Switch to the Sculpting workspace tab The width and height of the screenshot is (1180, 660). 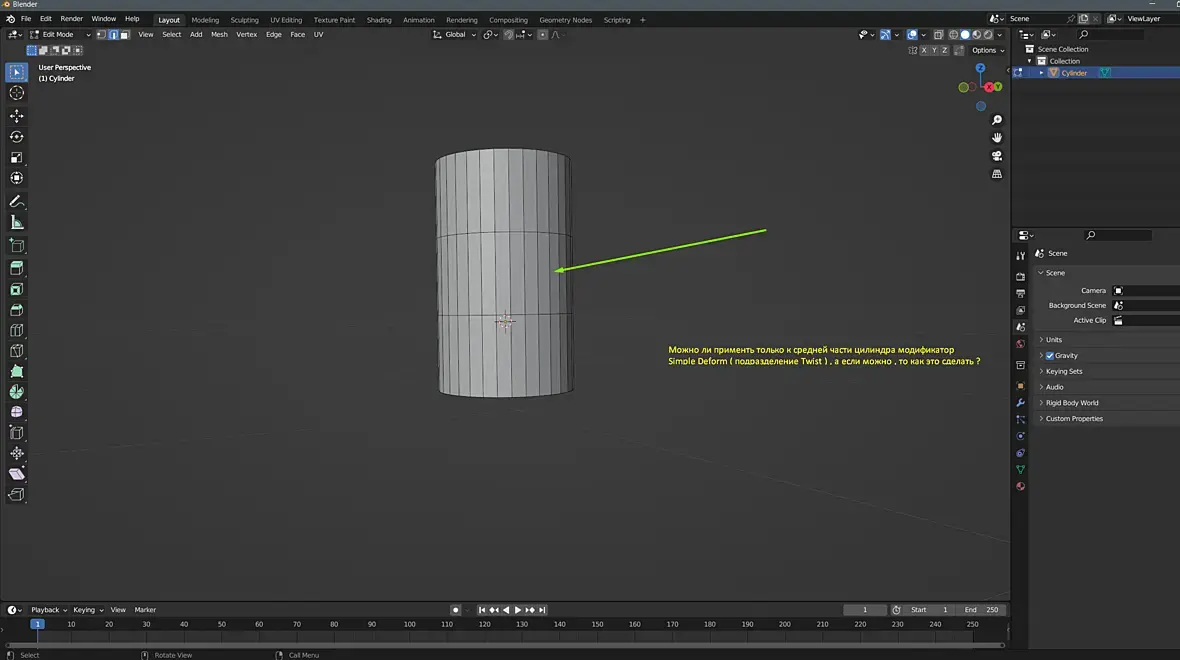[244, 20]
